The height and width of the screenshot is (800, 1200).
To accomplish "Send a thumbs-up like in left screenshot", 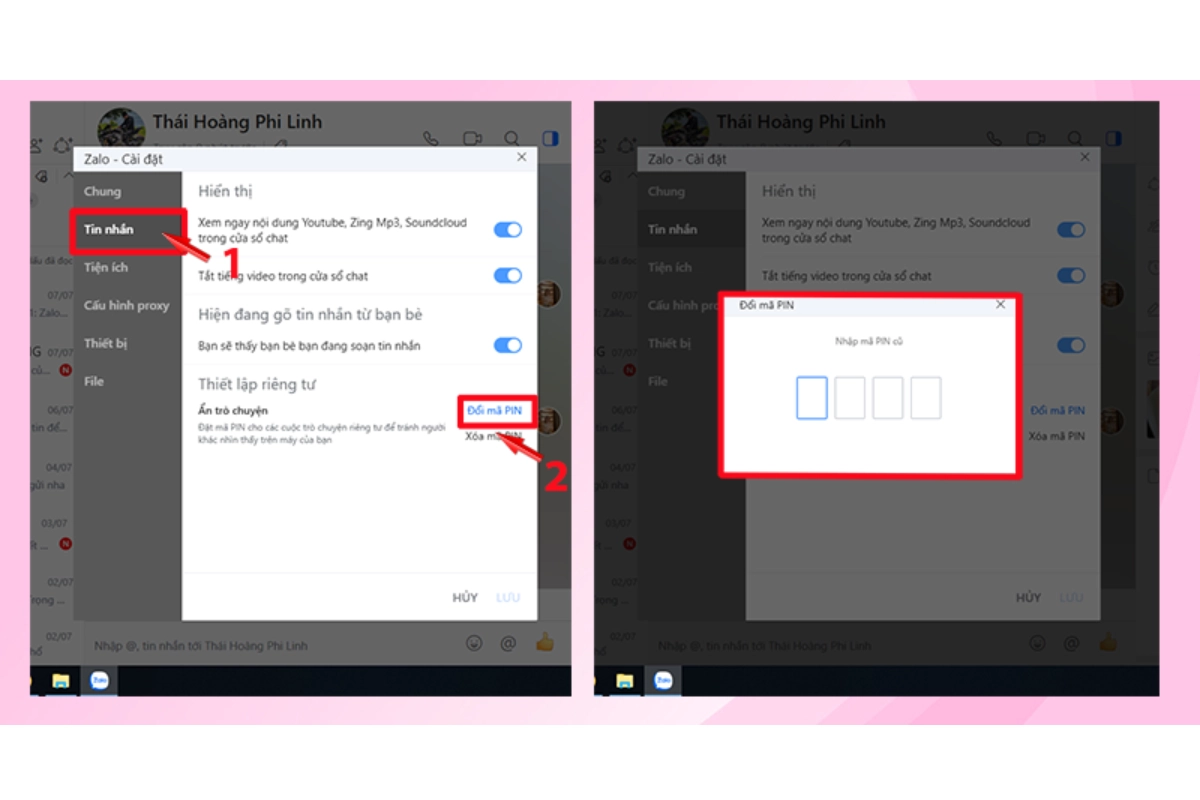I will coord(545,642).
